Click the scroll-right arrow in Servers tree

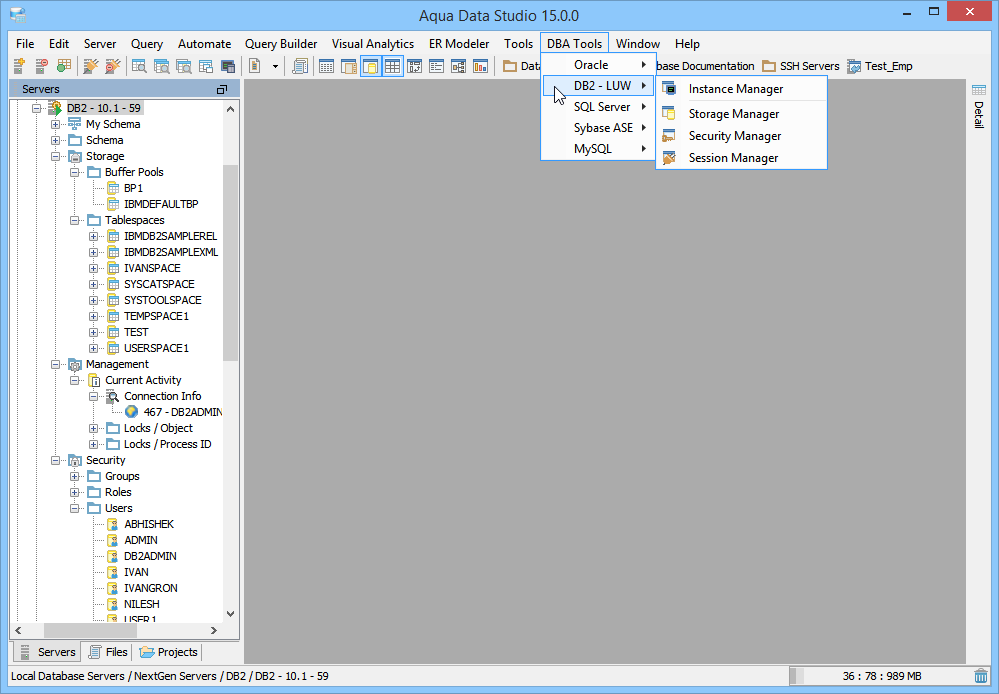(214, 630)
